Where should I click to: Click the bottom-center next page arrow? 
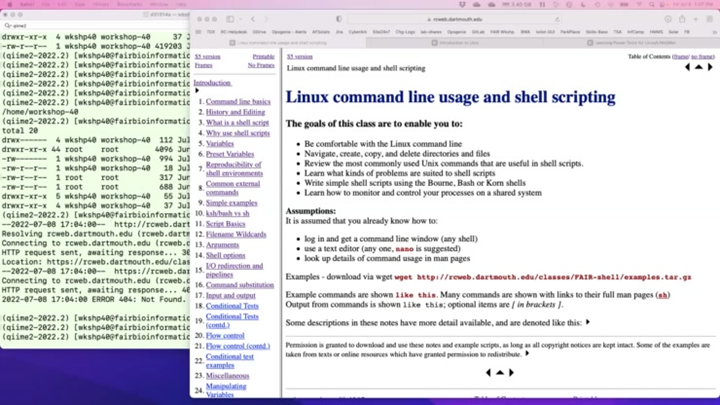click(x=512, y=372)
